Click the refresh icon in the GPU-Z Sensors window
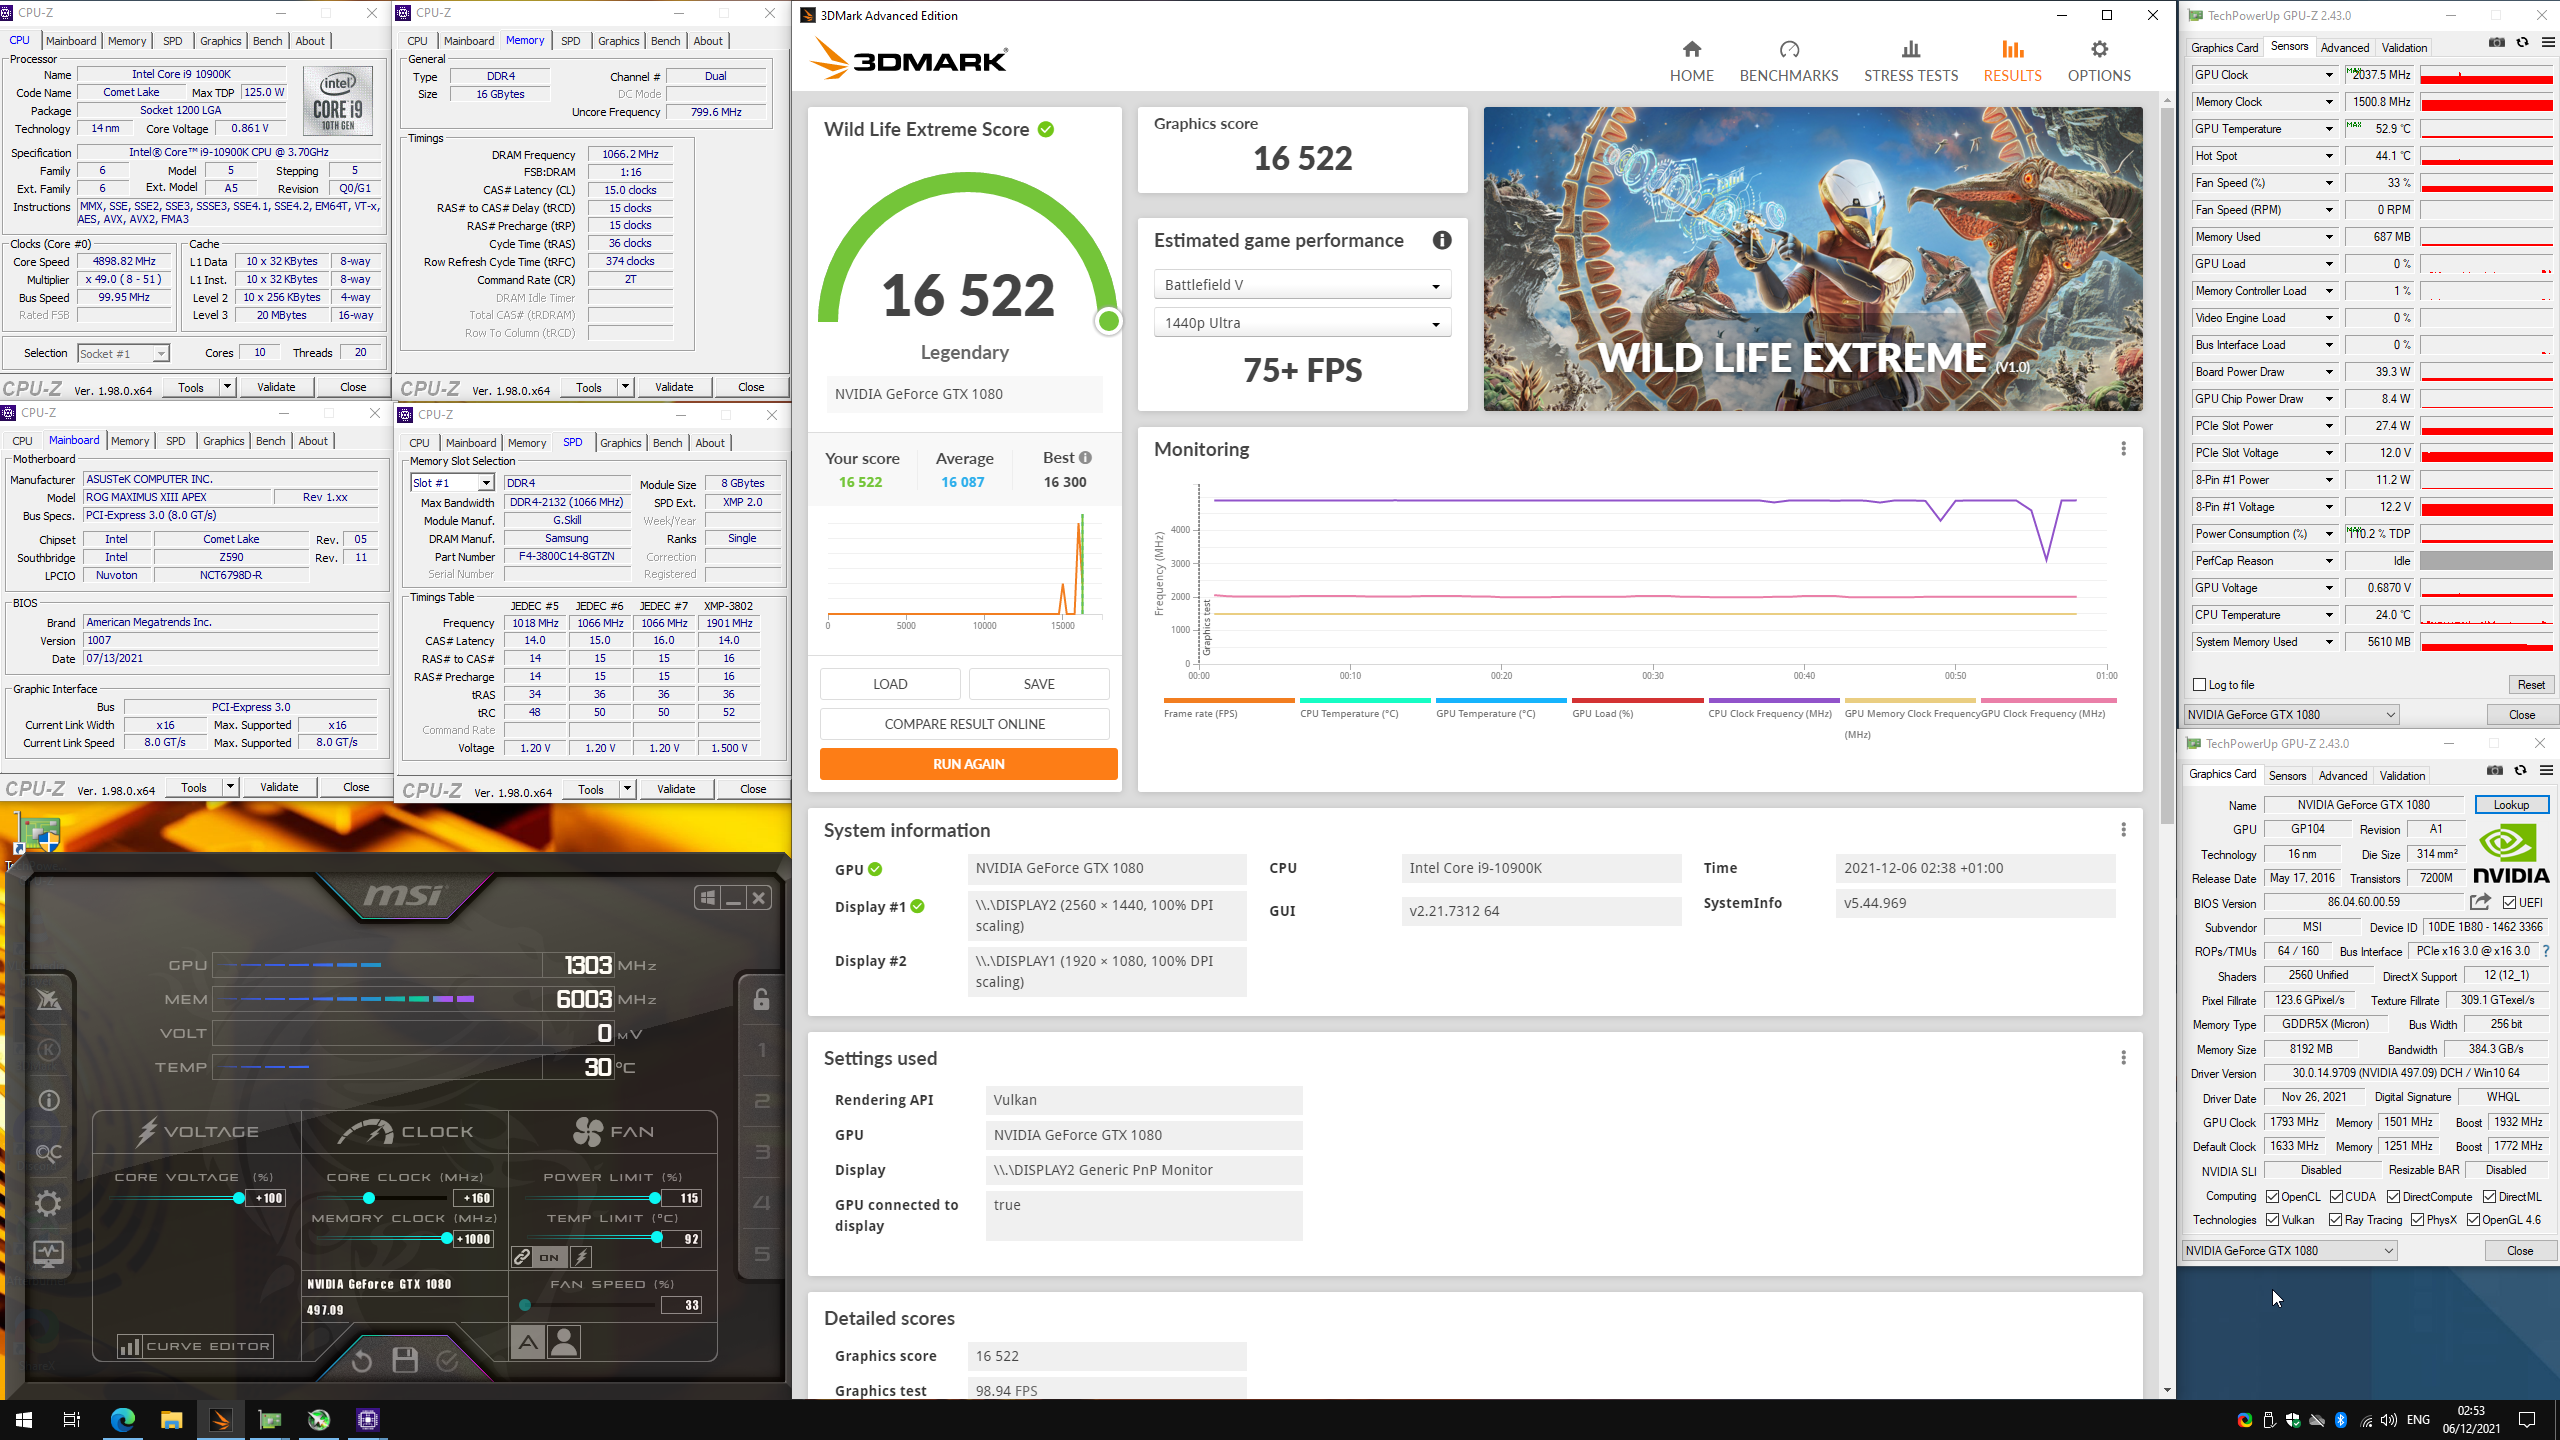Image resolution: width=2560 pixels, height=1440 pixels. 2522,43
